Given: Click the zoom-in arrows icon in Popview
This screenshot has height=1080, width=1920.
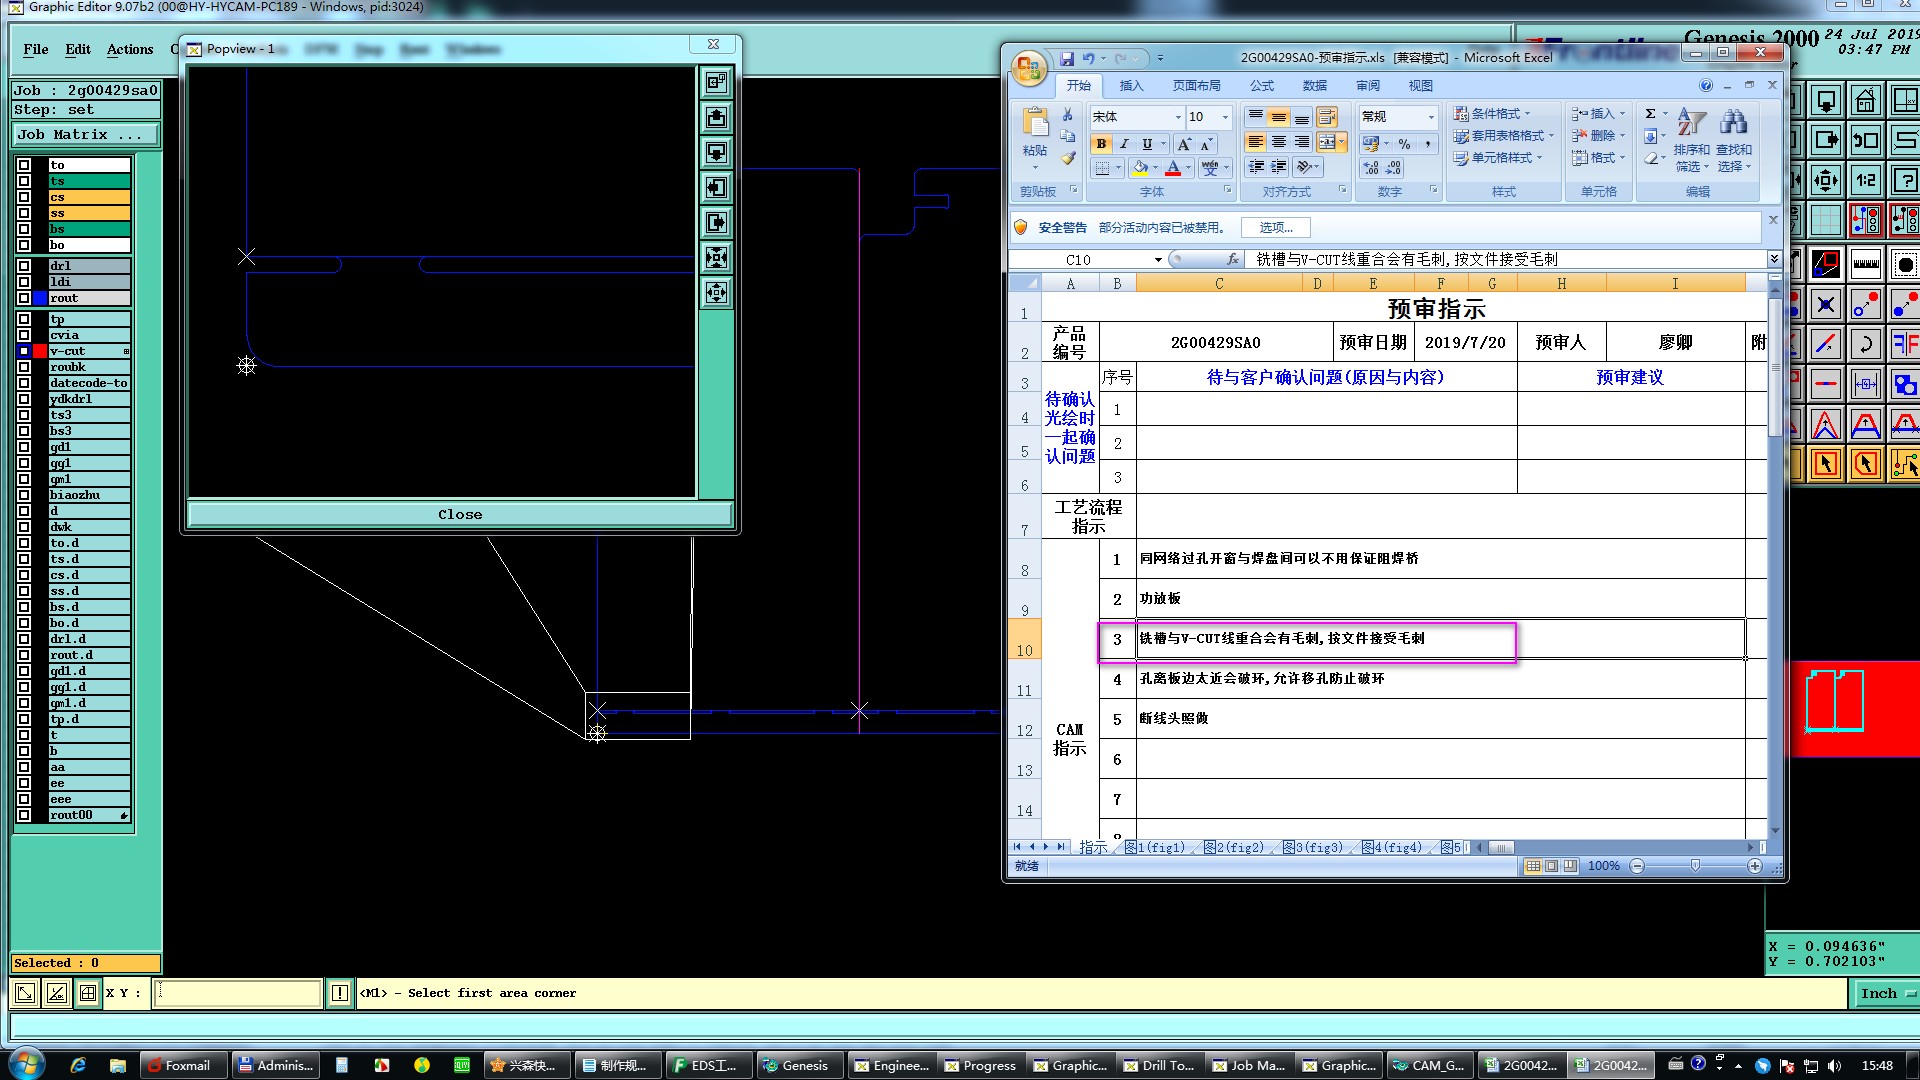Looking at the screenshot, I should click(716, 258).
